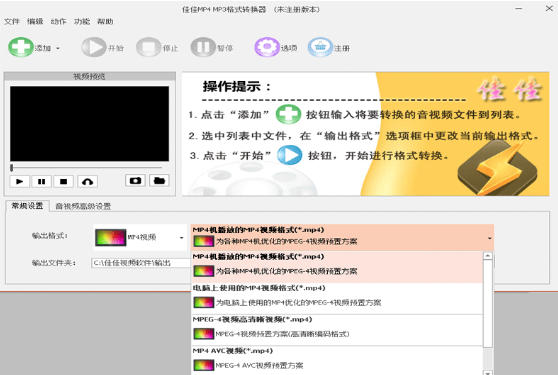Screen dimensions: 558x375
Task: Click the green Add (添加) plus icon
Action: pos(21,47)
